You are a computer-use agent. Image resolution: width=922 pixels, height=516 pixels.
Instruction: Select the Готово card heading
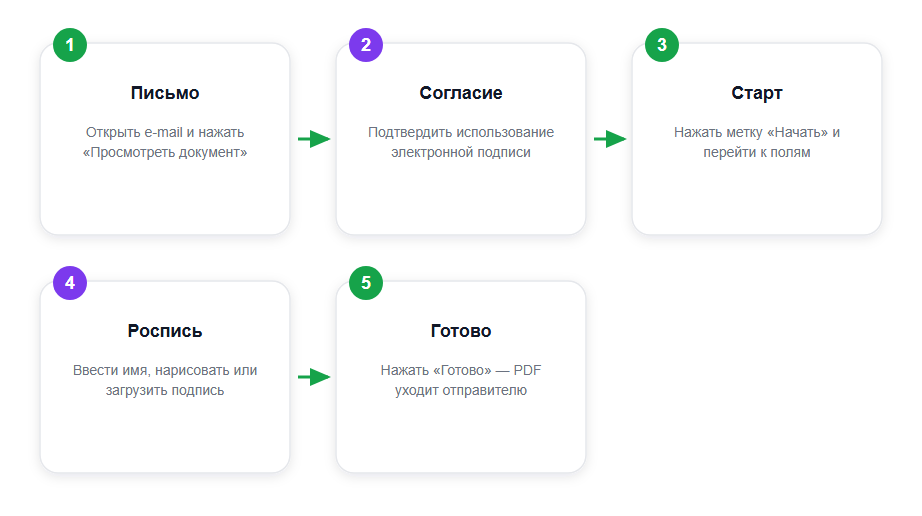(461, 331)
